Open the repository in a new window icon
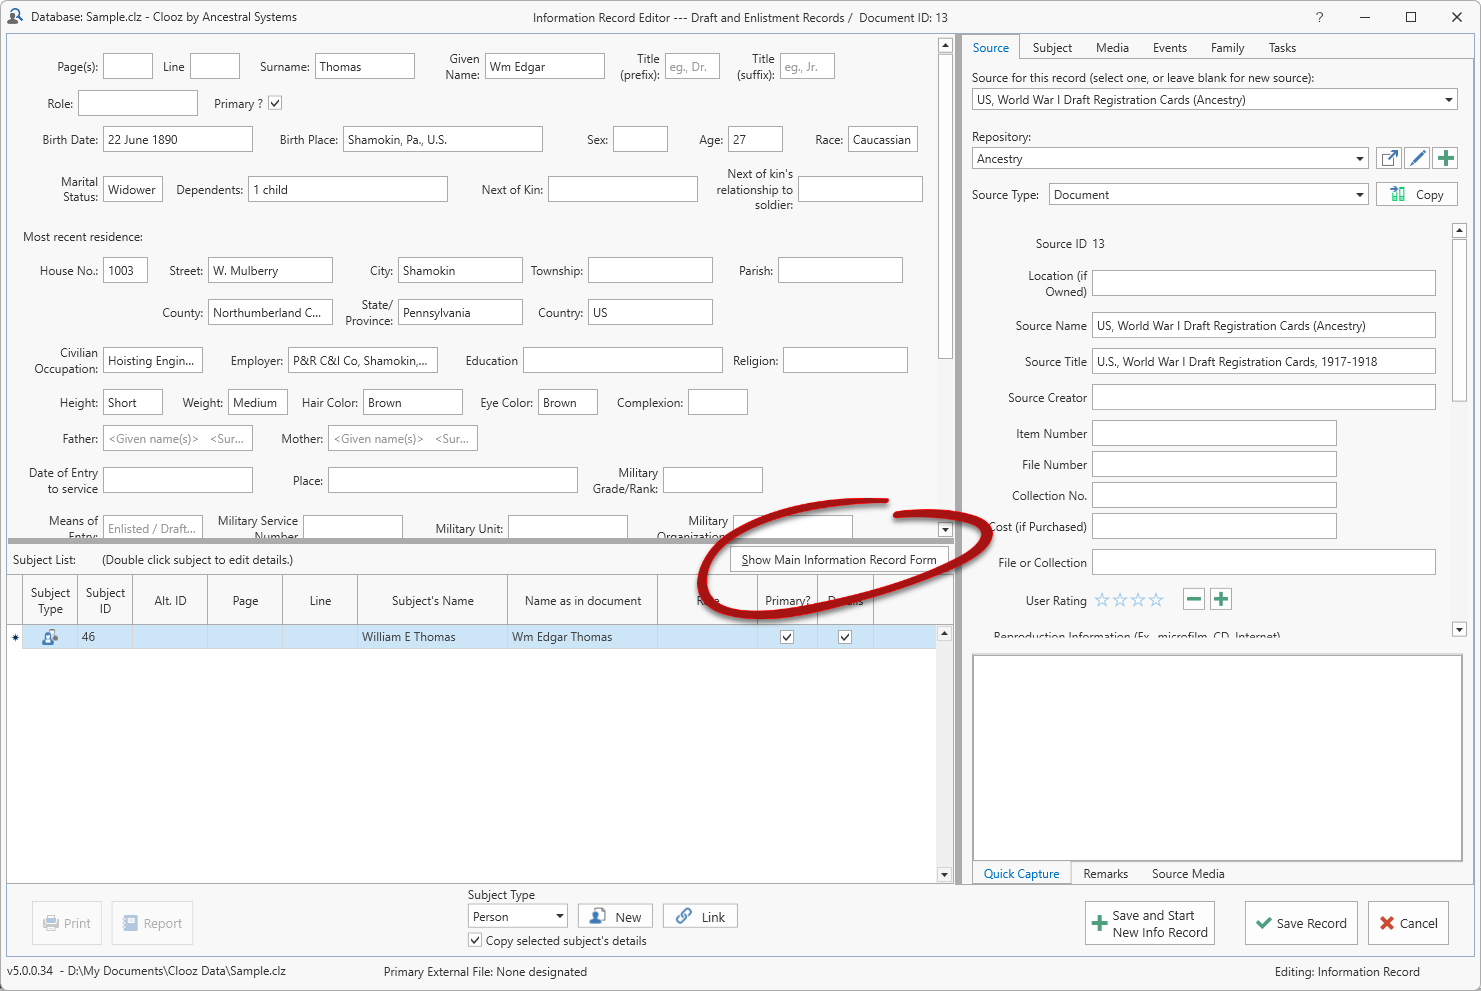 click(x=1388, y=158)
